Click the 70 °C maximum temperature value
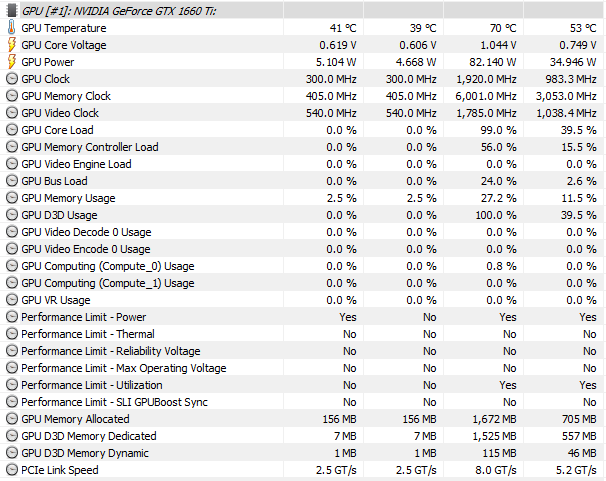The height and width of the screenshot is (481, 606). [503, 28]
